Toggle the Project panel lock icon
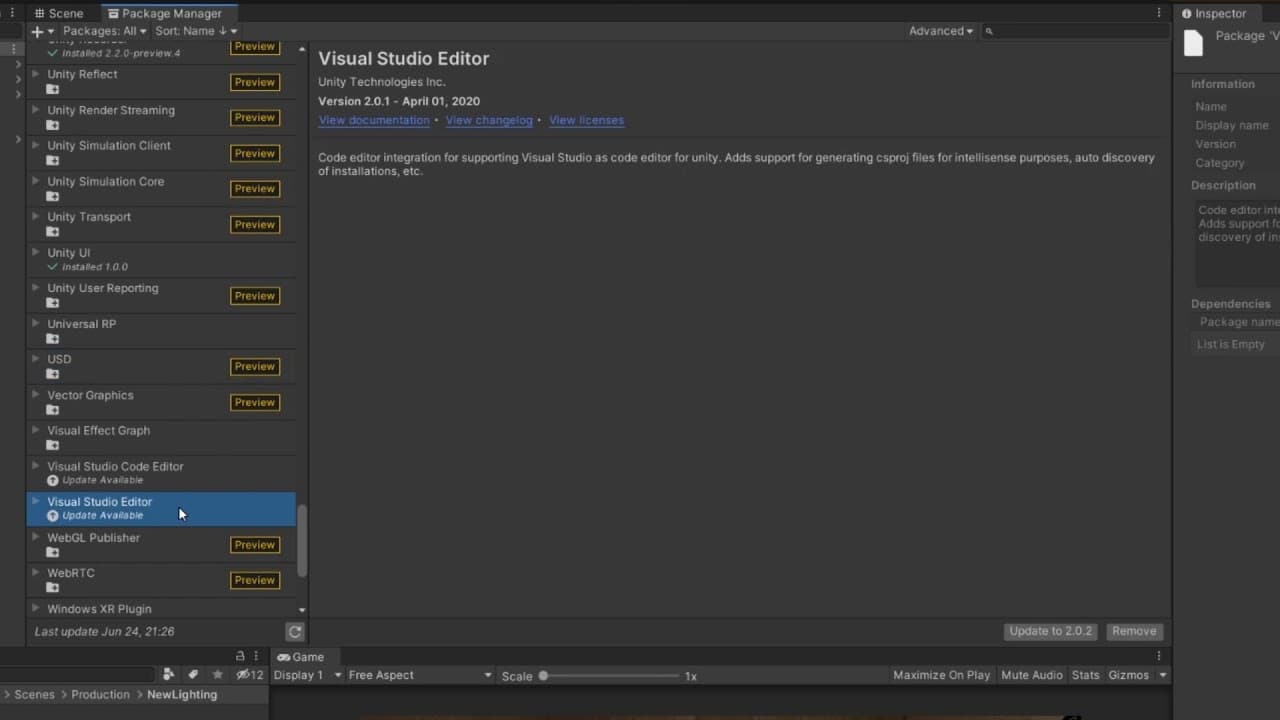This screenshot has height=720, width=1280. [240, 656]
